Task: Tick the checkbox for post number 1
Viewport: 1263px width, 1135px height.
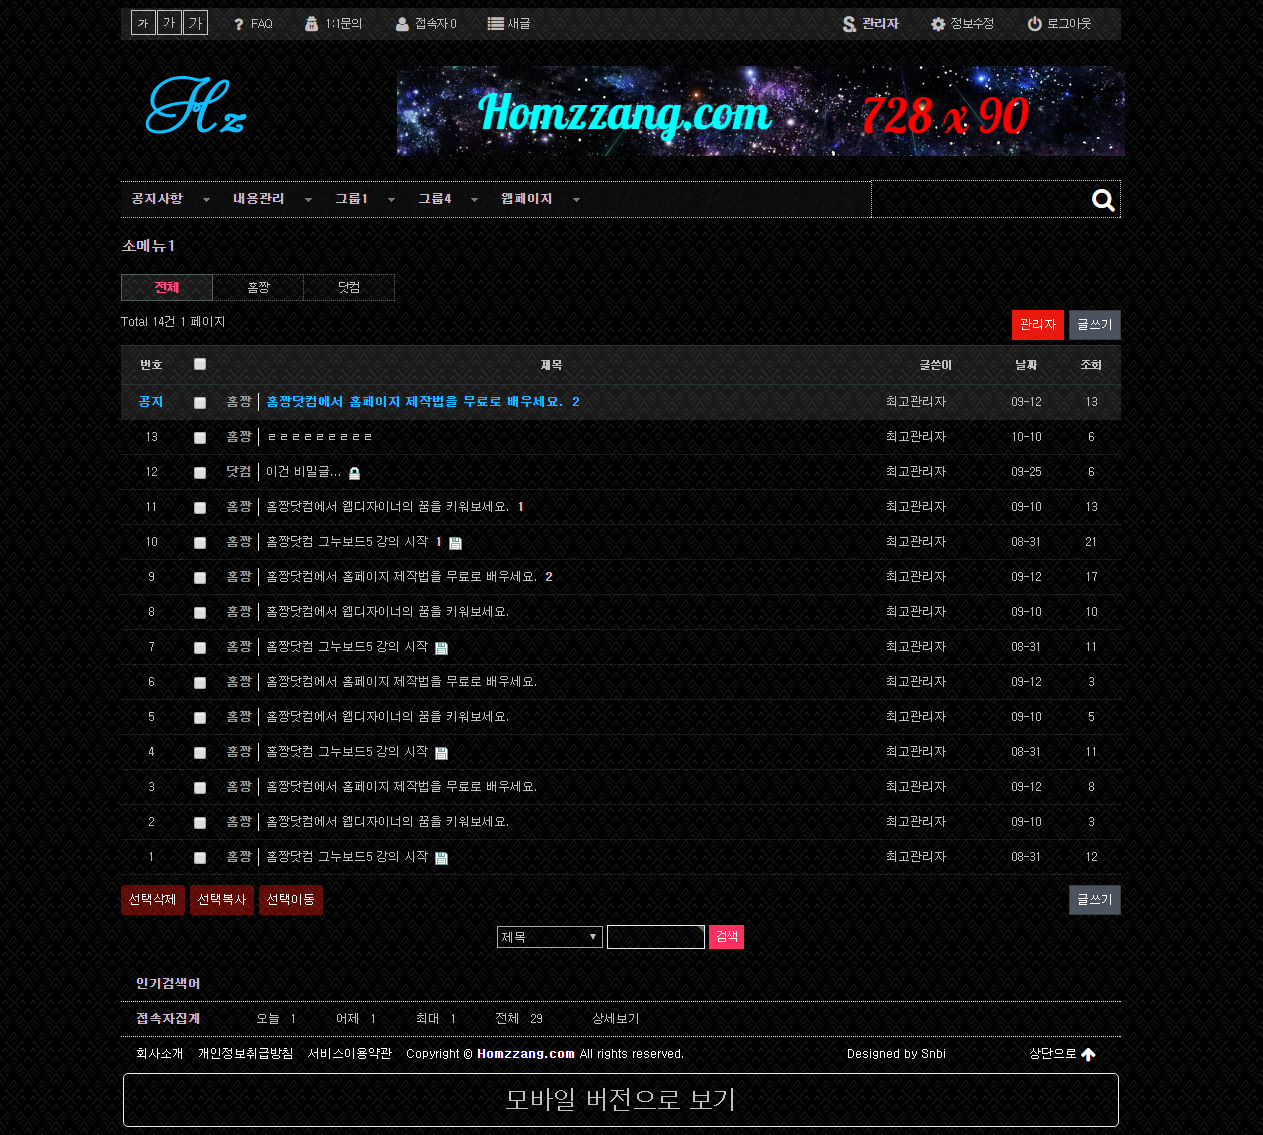Action: coord(200,858)
